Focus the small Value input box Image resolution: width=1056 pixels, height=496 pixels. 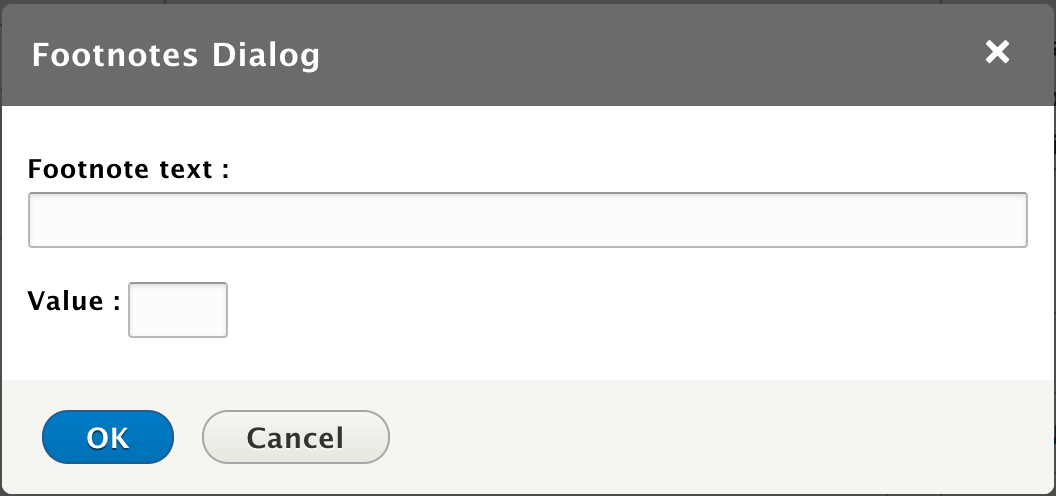(x=178, y=310)
